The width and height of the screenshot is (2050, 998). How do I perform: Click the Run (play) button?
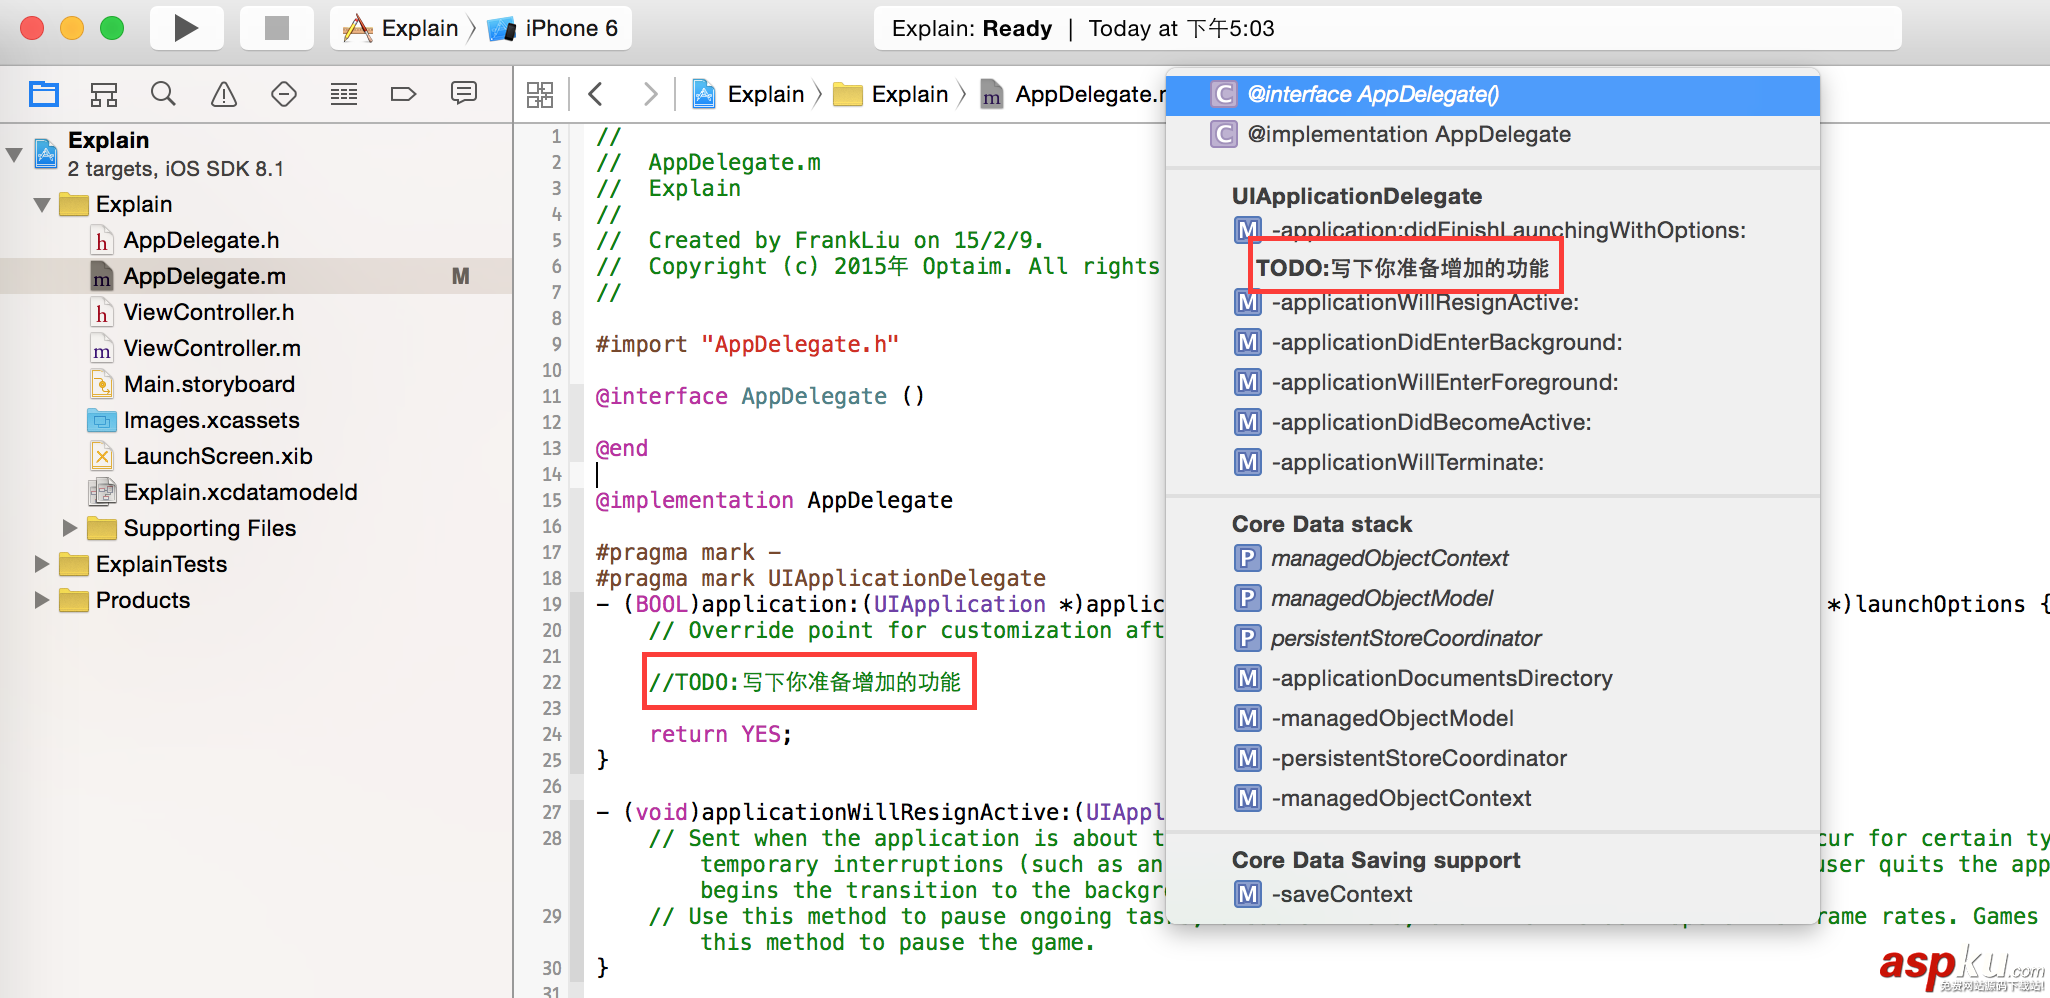(185, 28)
